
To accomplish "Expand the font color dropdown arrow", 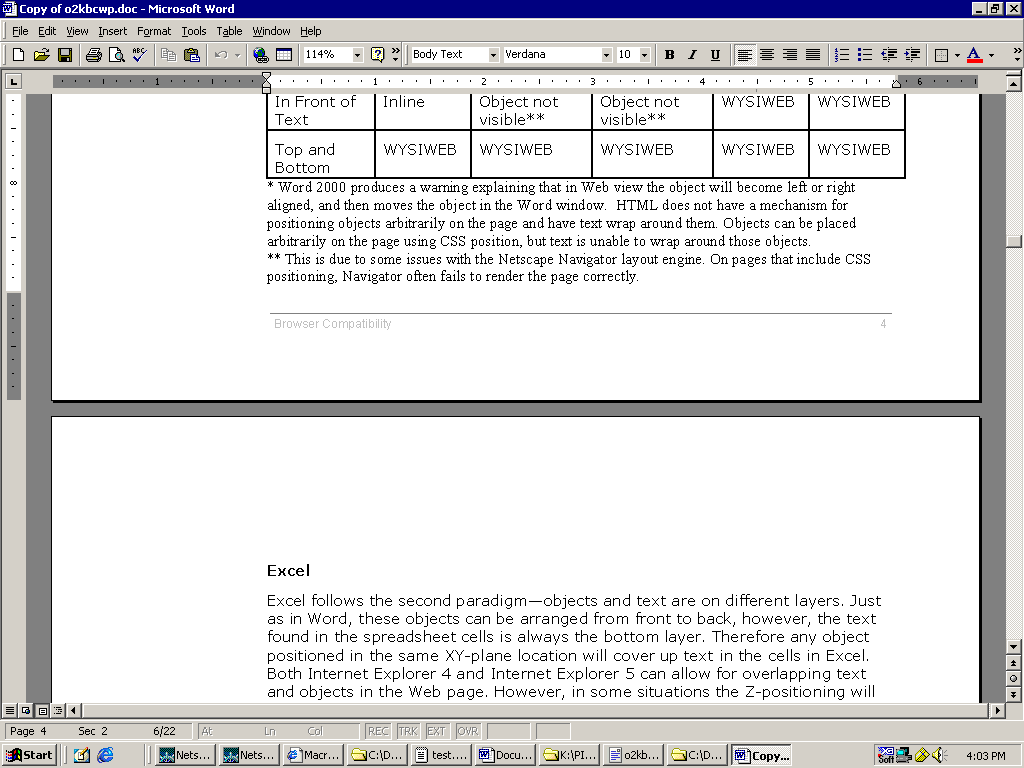I will coord(991,55).
